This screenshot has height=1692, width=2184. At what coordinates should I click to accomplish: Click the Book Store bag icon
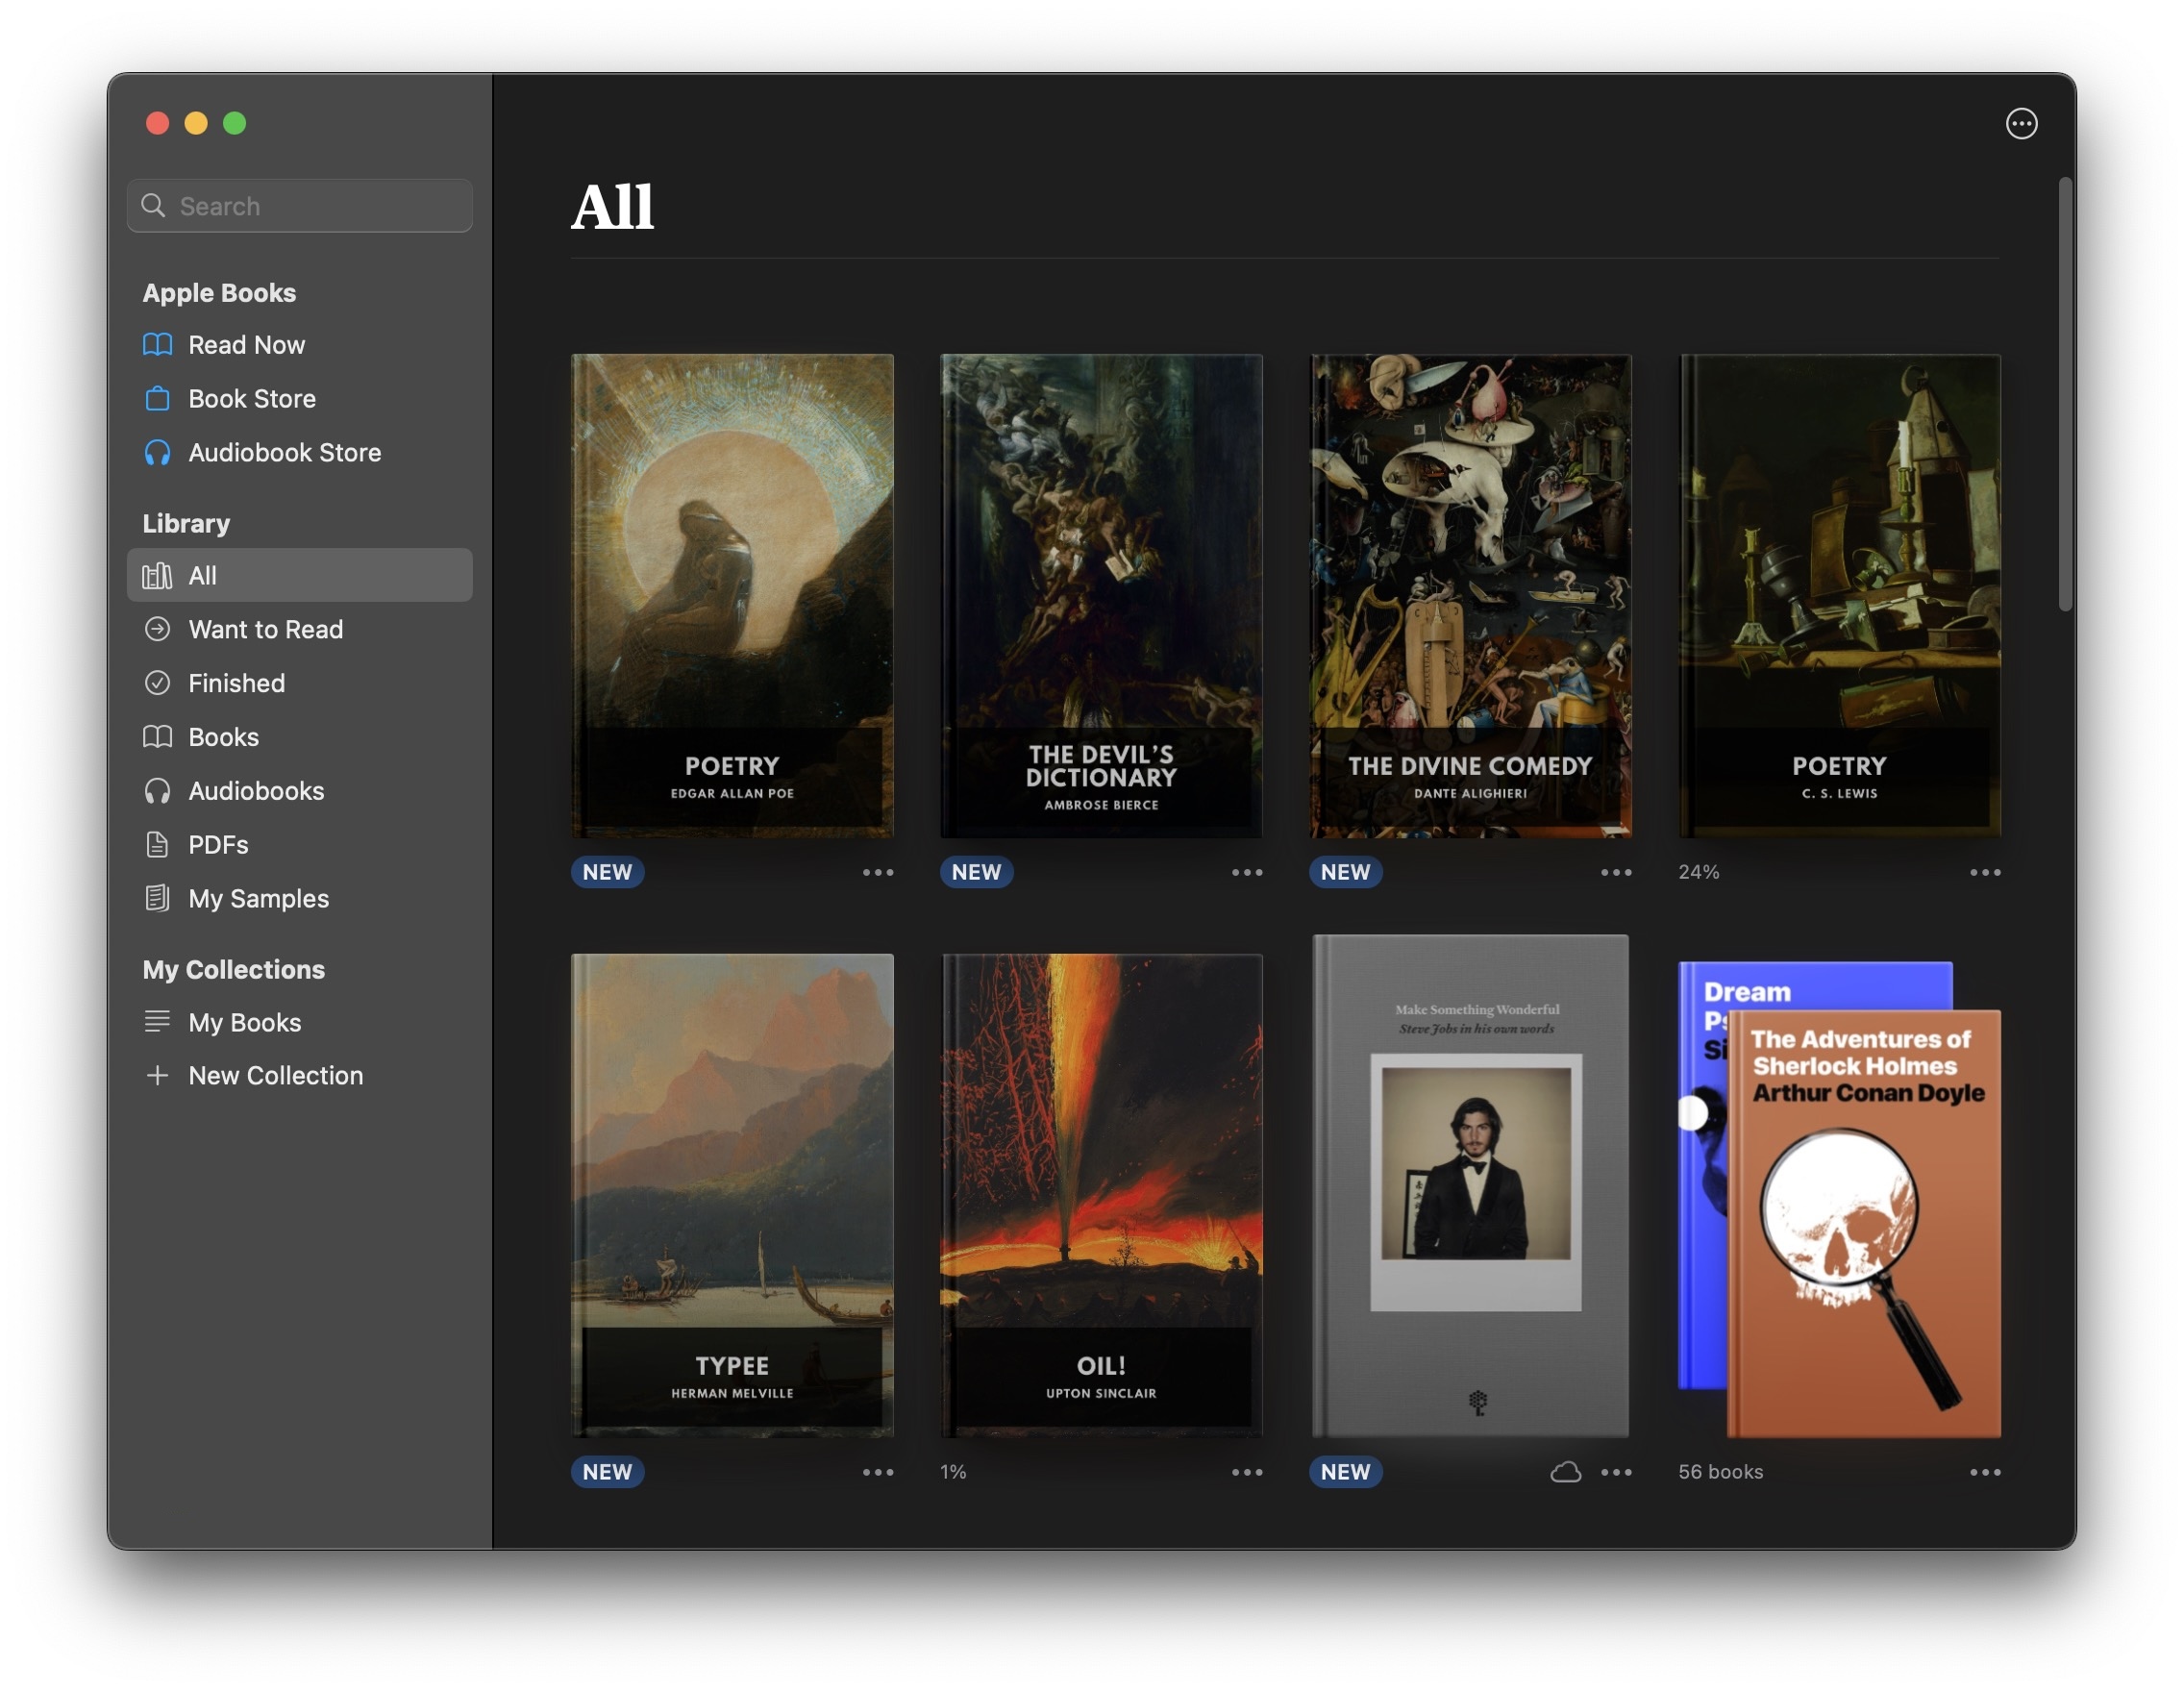click(157, 399)
